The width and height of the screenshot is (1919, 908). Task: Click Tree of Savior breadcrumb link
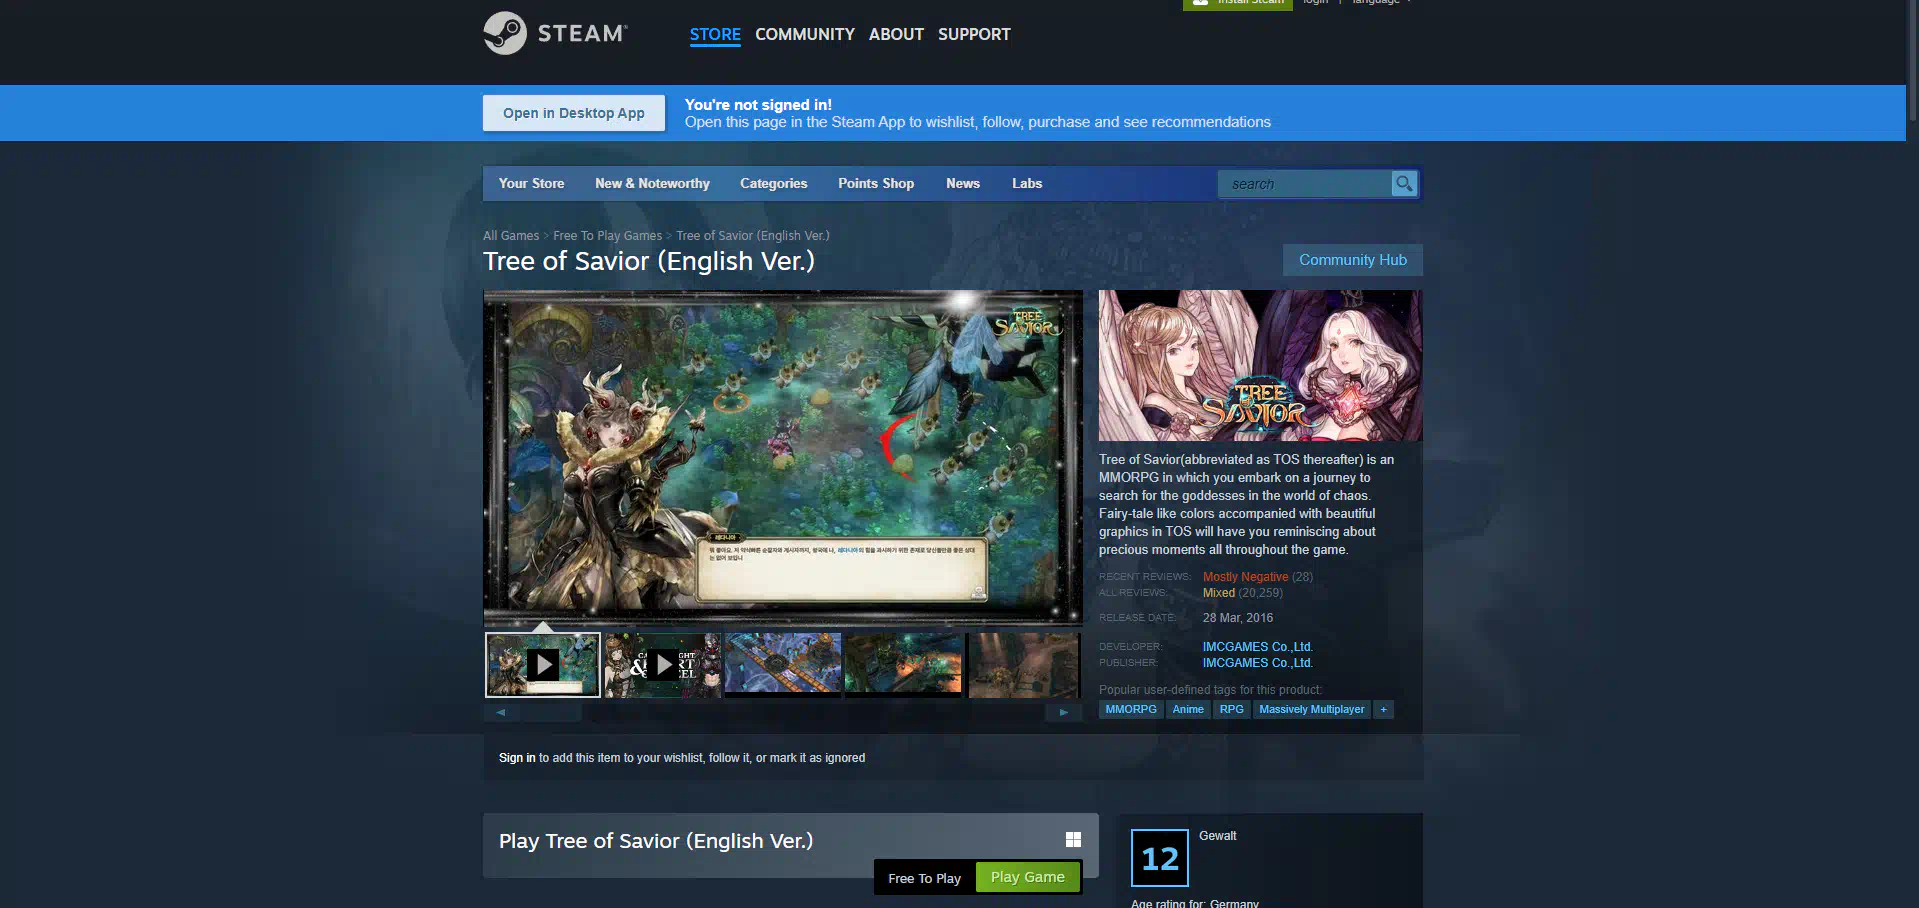(x=753, y=236)
